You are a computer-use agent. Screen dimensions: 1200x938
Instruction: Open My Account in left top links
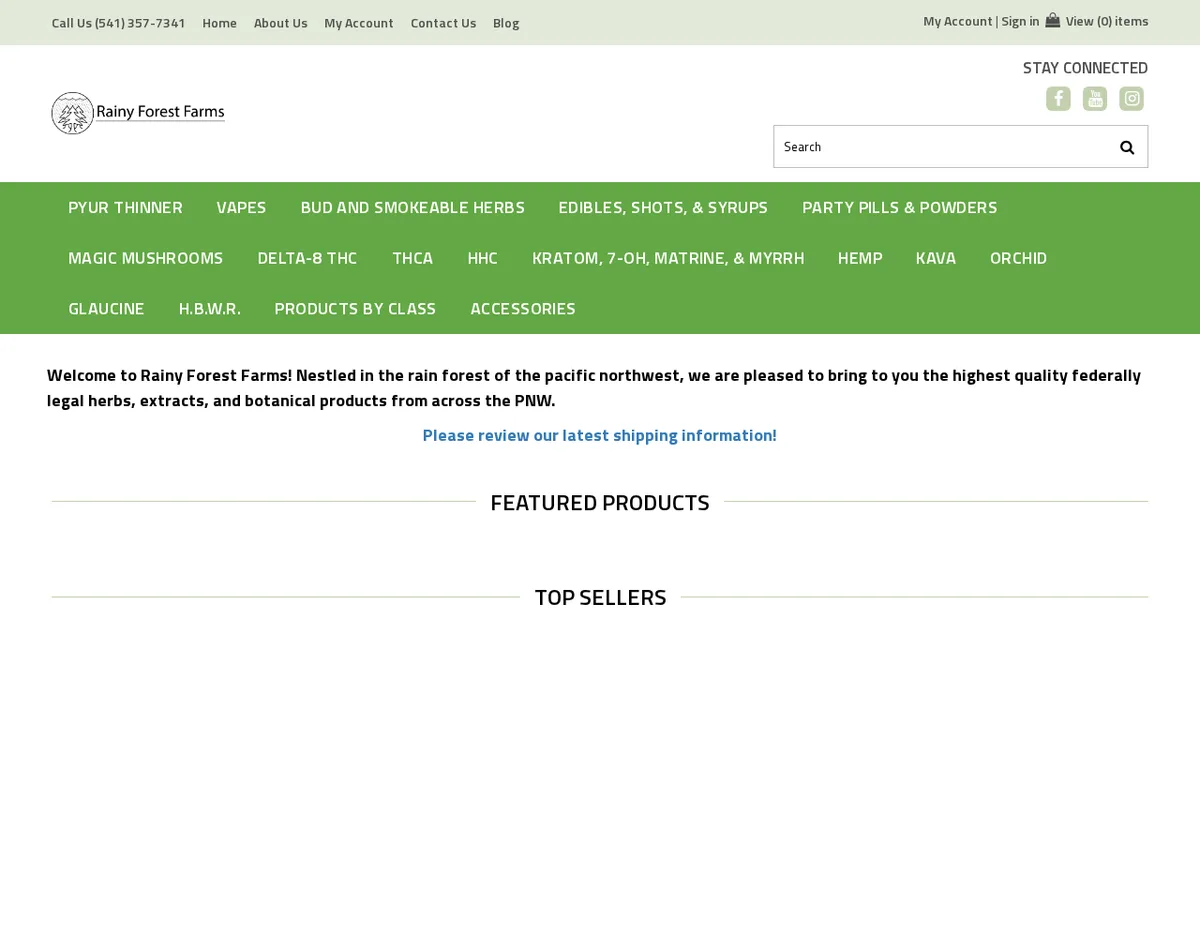click(x=359, y=23)
